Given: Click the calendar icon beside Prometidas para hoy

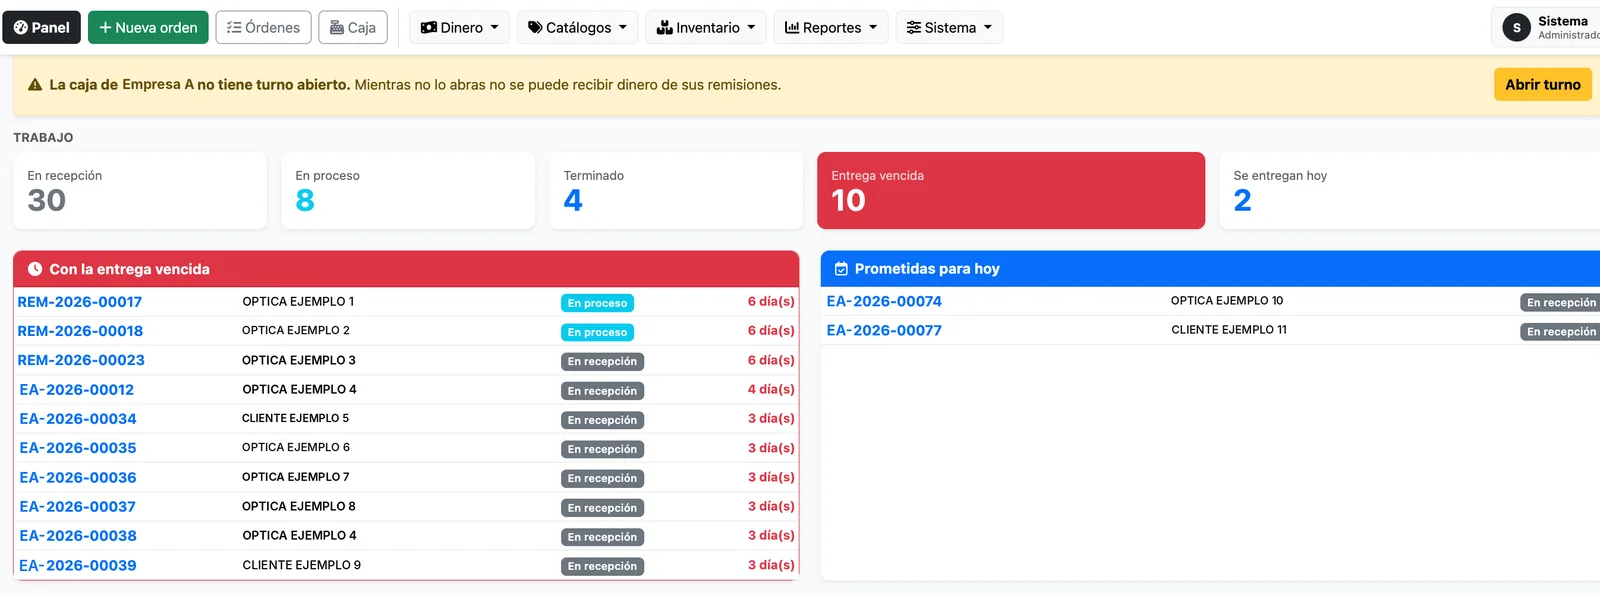Looking at the screenshot, I should tap(841, 269).
